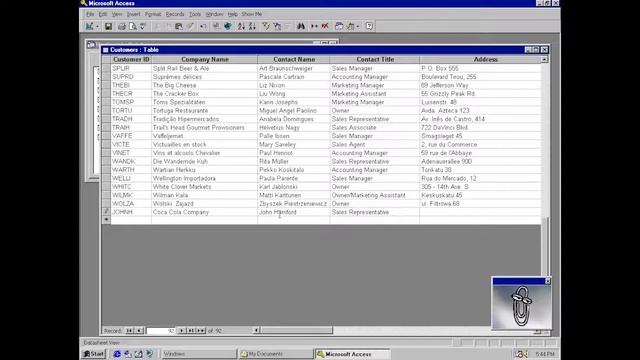Click horizontal scrollbar left arrow
This screenshot has height=360, width=640.
coord(256,330)
